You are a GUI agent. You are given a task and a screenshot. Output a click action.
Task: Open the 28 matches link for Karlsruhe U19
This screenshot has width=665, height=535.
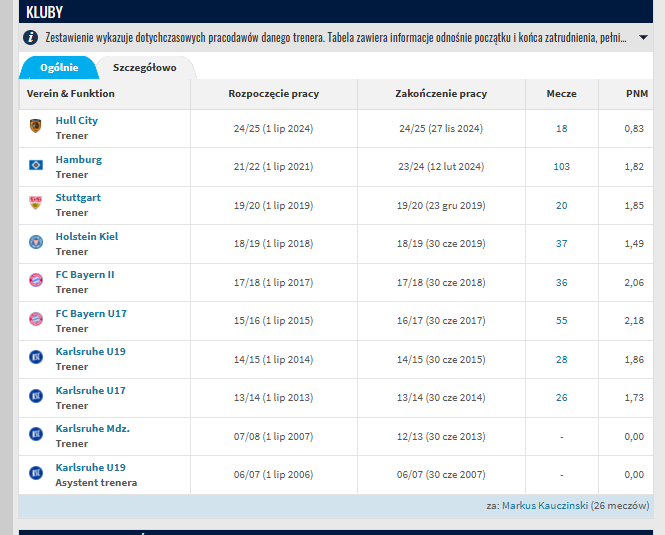562,360
